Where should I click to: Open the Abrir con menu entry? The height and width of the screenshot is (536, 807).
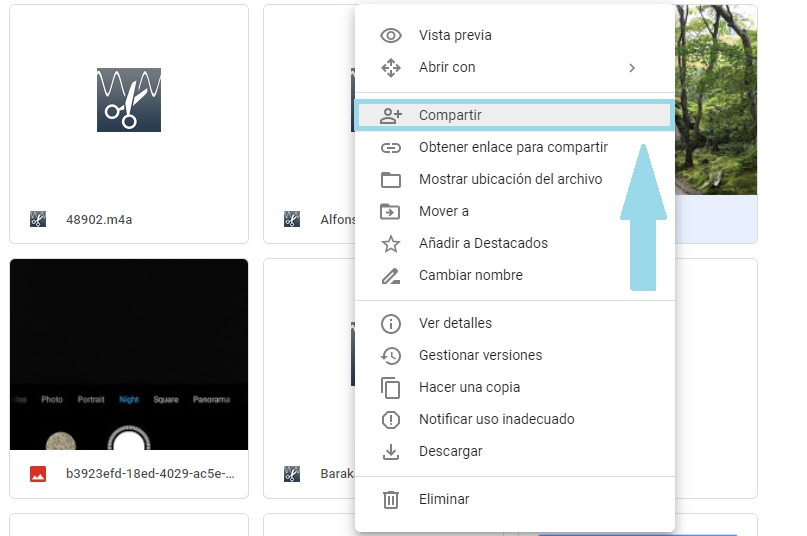[515, 67]
